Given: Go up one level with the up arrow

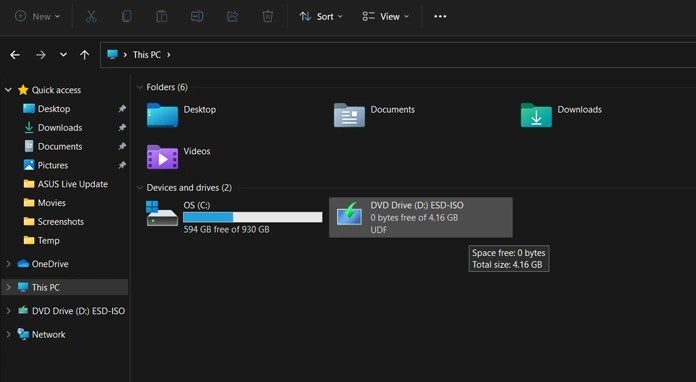Looking at the screenshot, I should click(84, 55).
